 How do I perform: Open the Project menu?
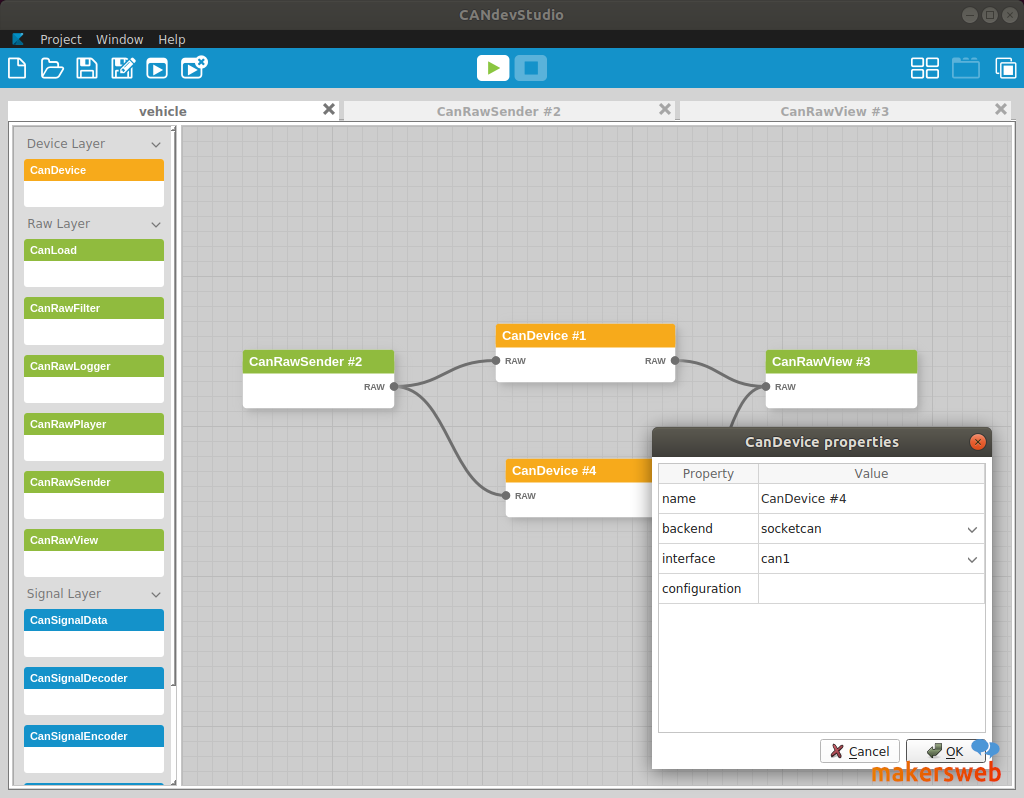coord(60,39)
